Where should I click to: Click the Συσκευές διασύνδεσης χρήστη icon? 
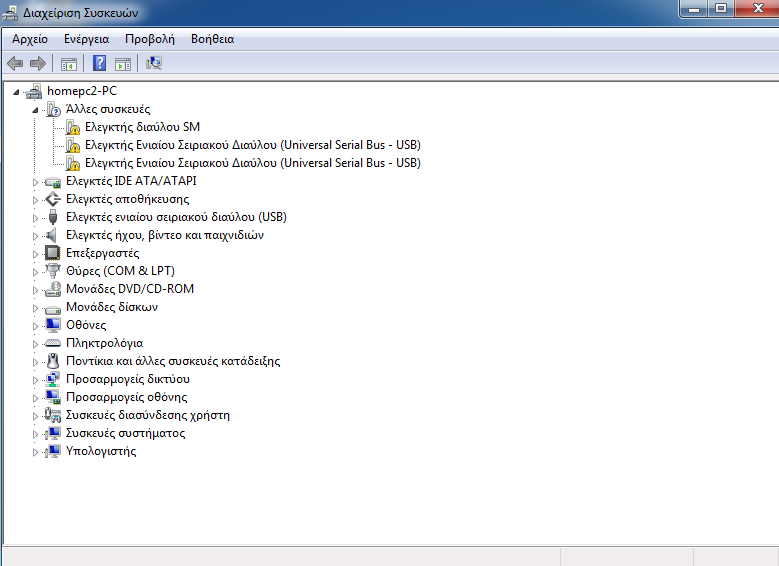53,415
